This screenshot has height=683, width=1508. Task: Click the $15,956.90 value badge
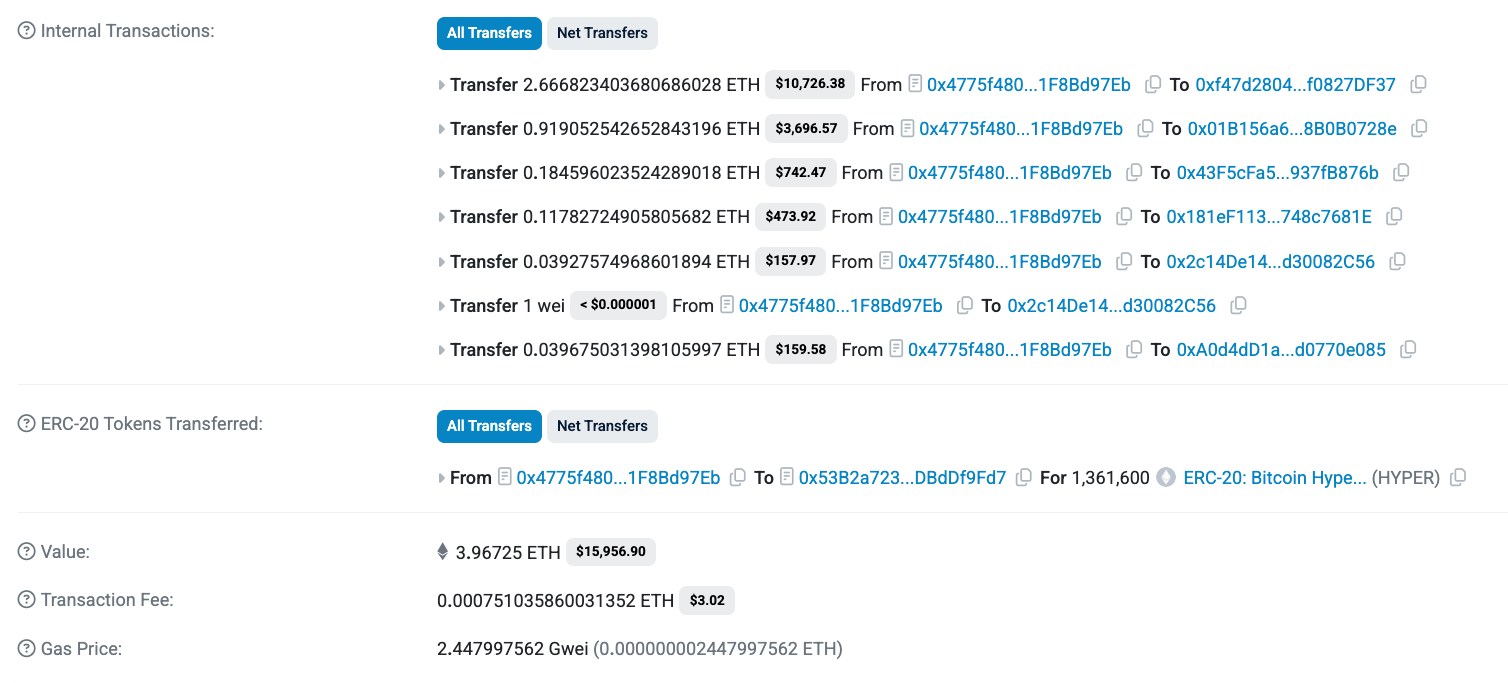click(x=611, y=552)
